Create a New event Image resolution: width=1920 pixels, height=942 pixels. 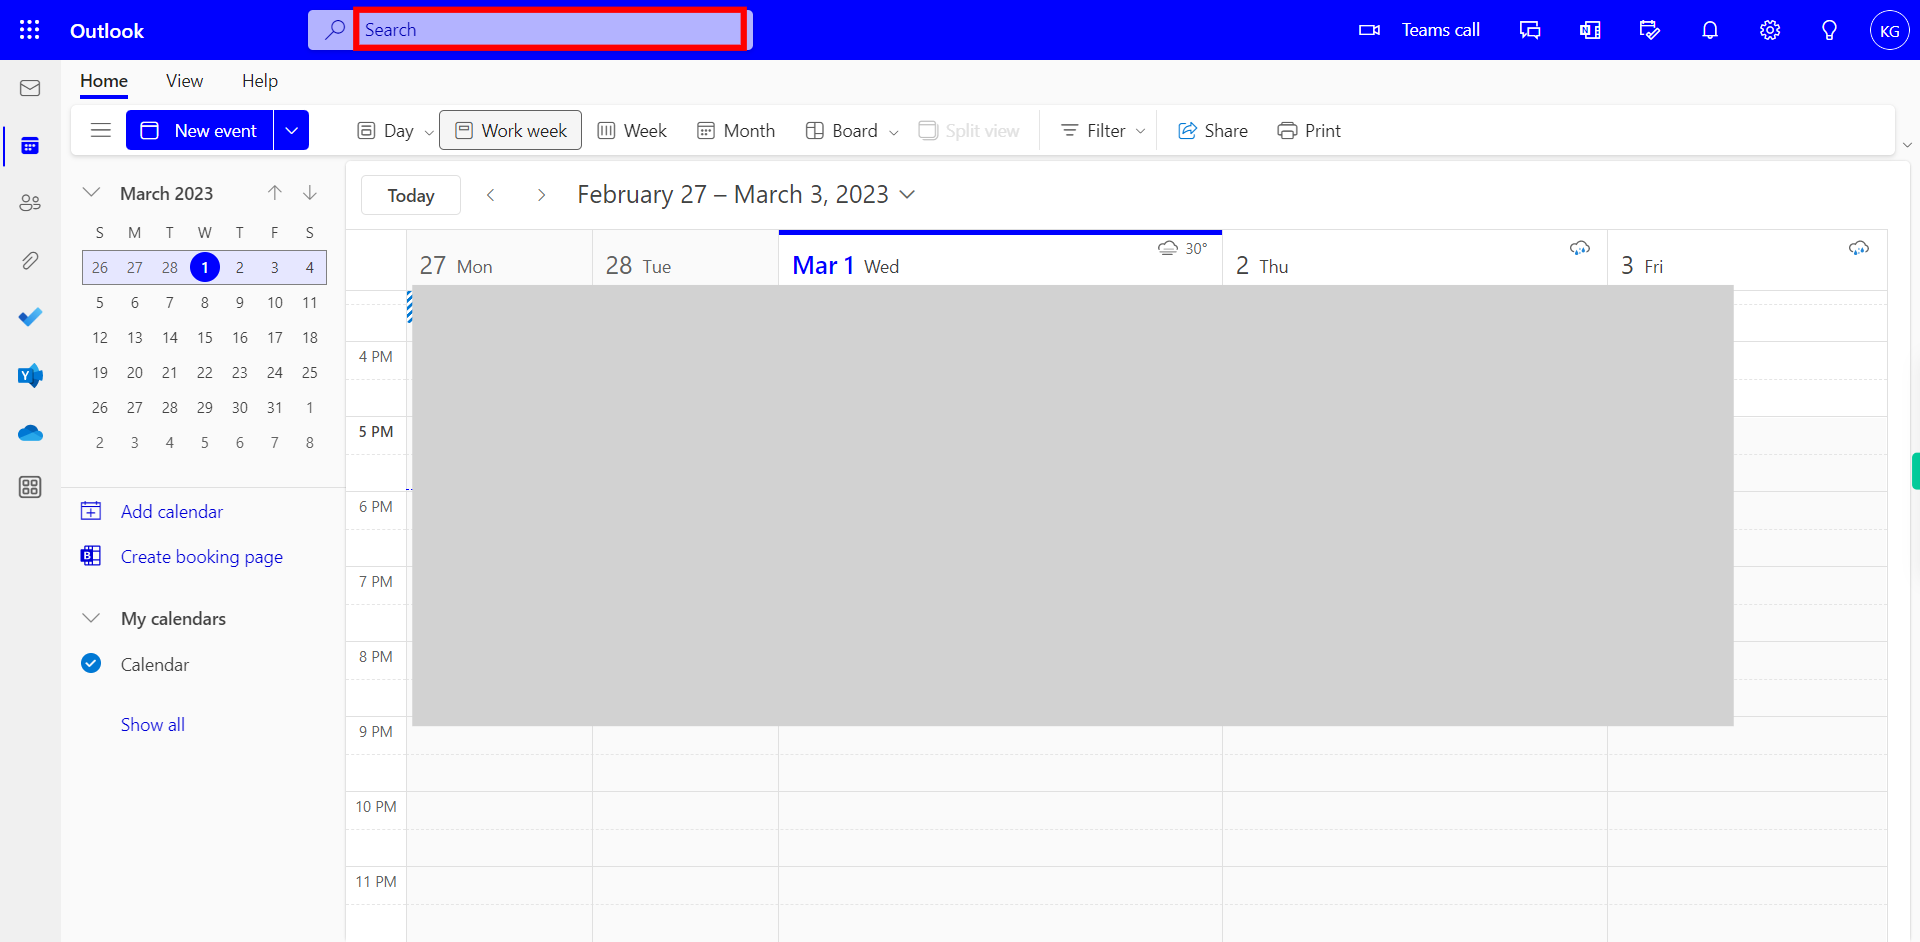tap(199, 130)
